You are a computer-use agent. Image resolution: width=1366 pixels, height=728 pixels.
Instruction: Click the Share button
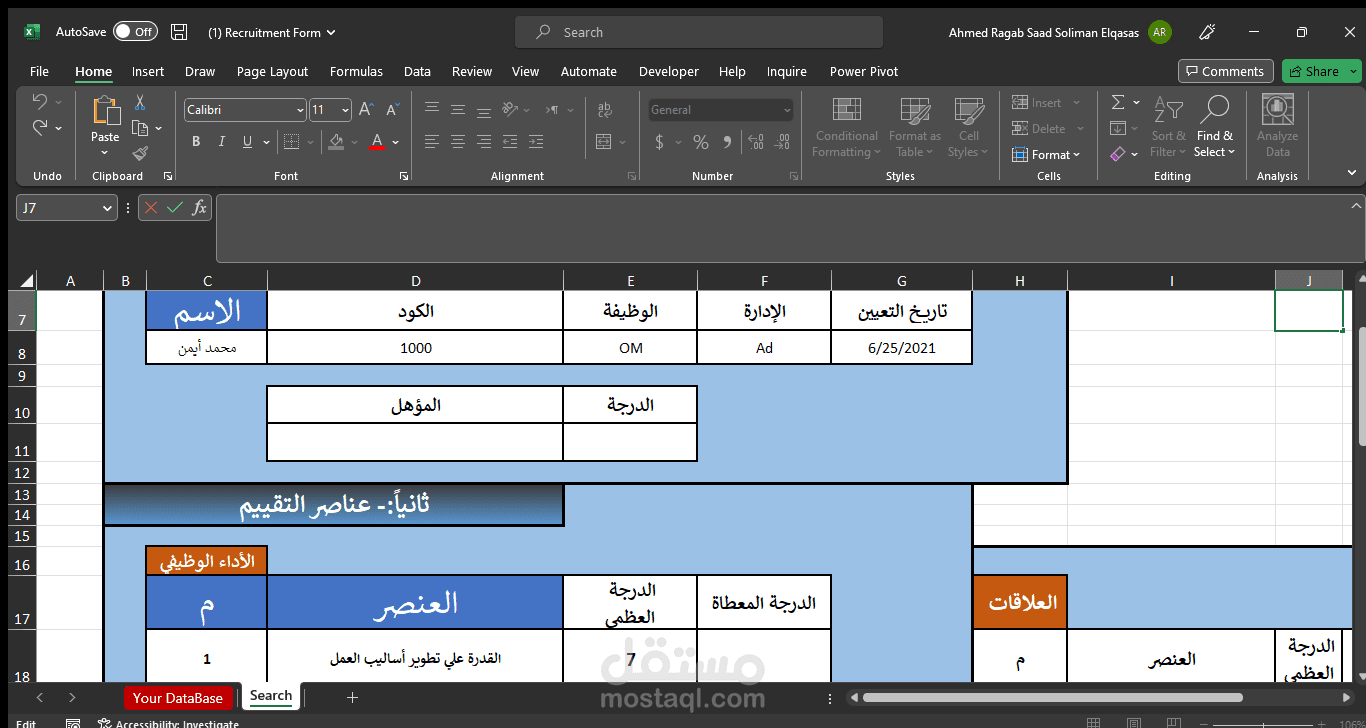pyautogui.click(x=1313, y=71)
